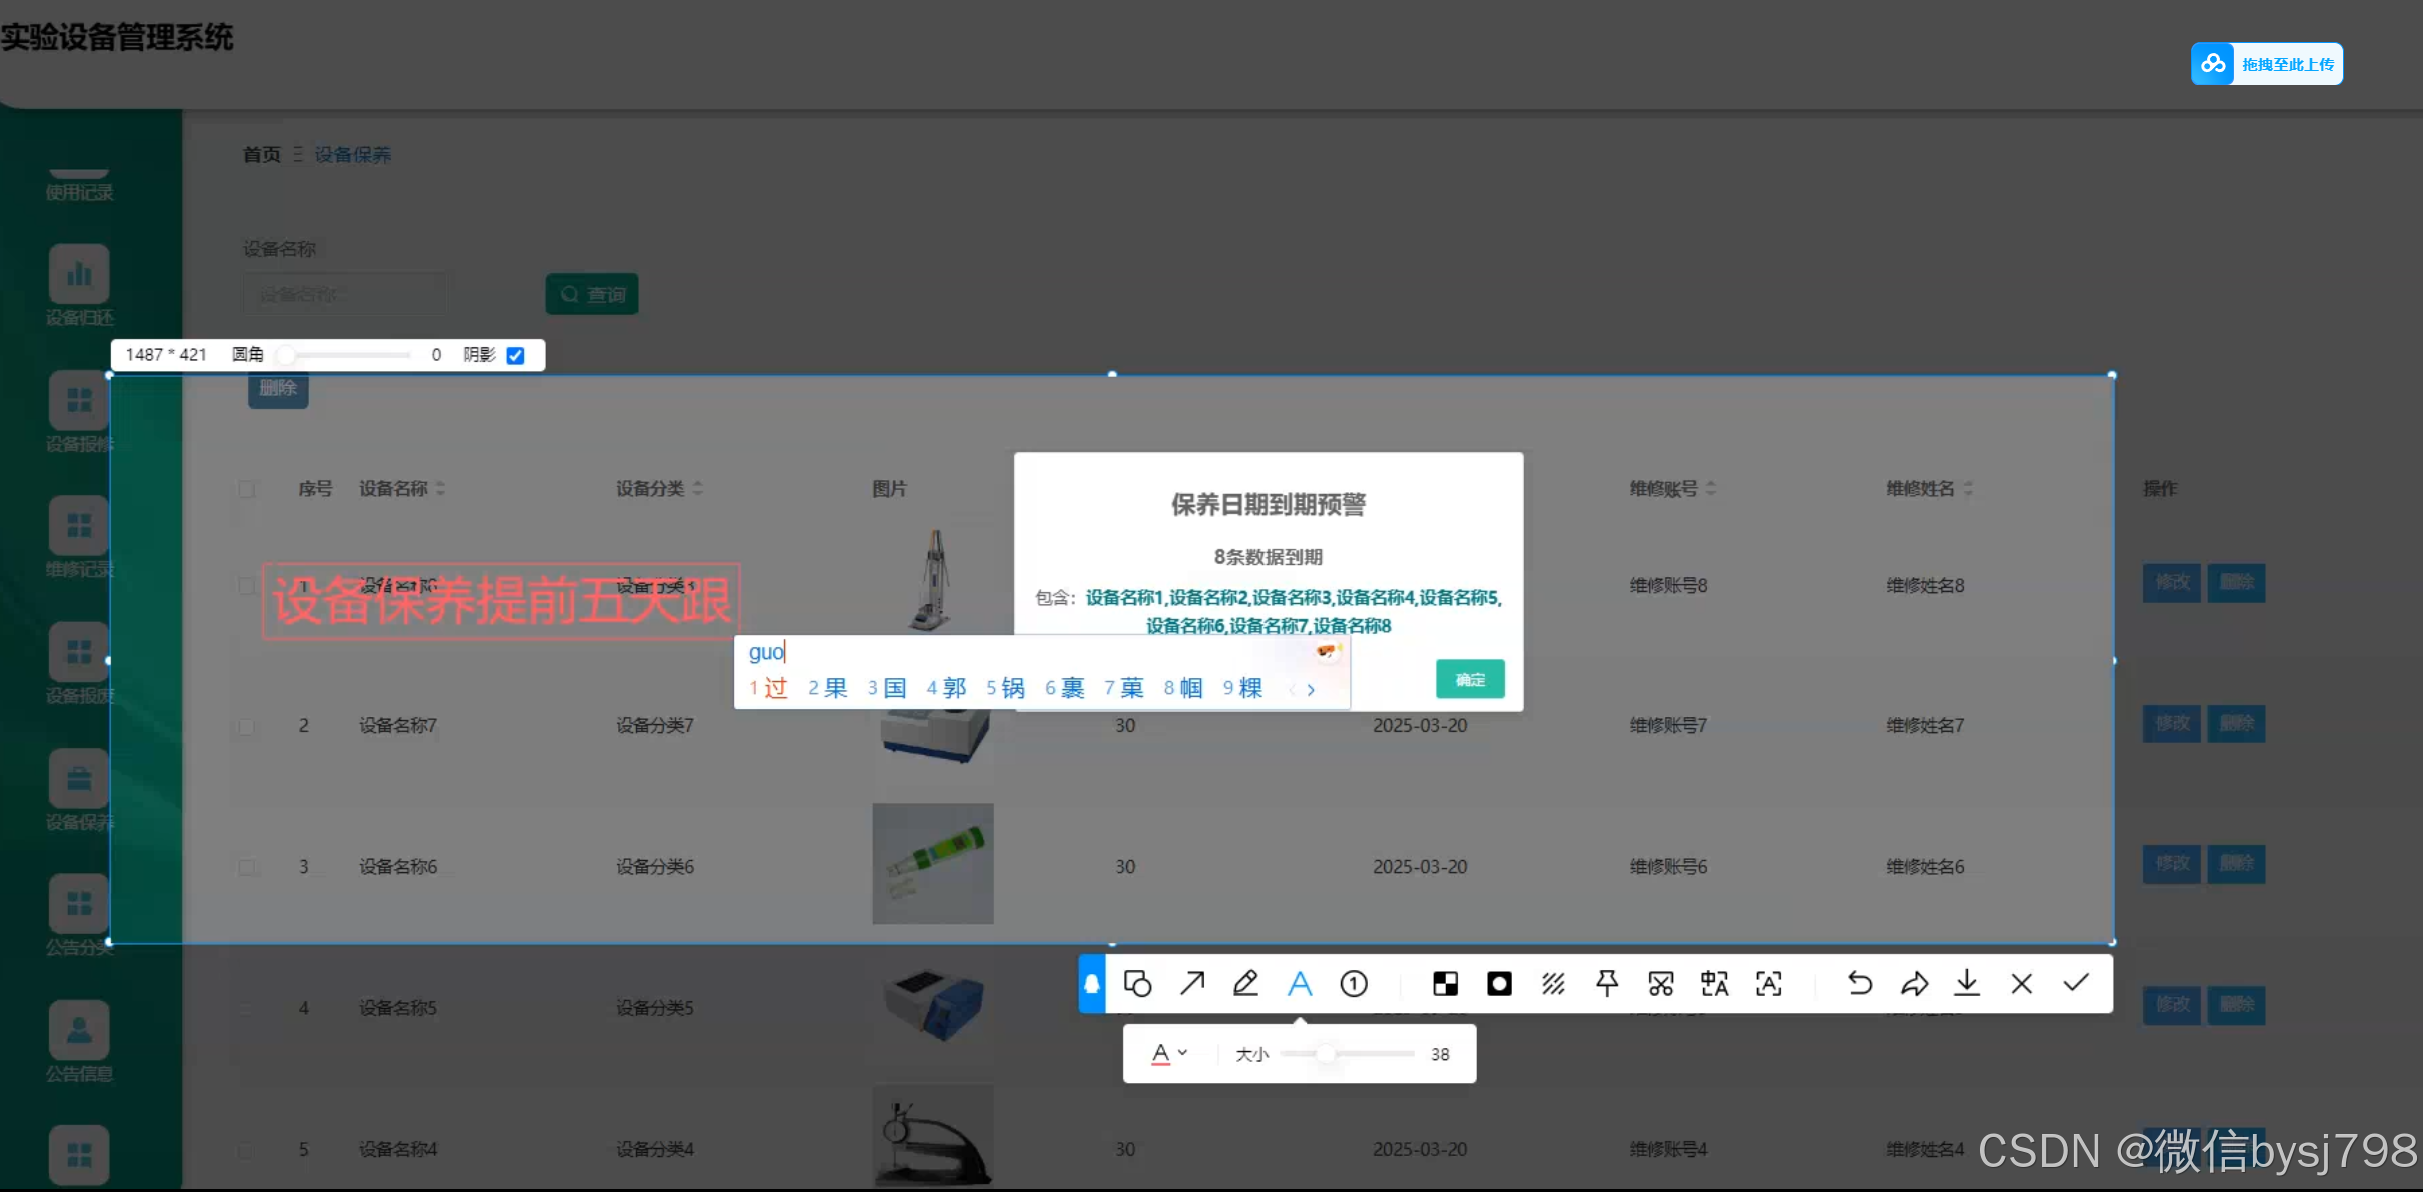Sort by 维修账号 column arrows
Image resolution: width=2423 pixels, height=1192 pixels.
pyautogui.click(x=1711, y=488)
